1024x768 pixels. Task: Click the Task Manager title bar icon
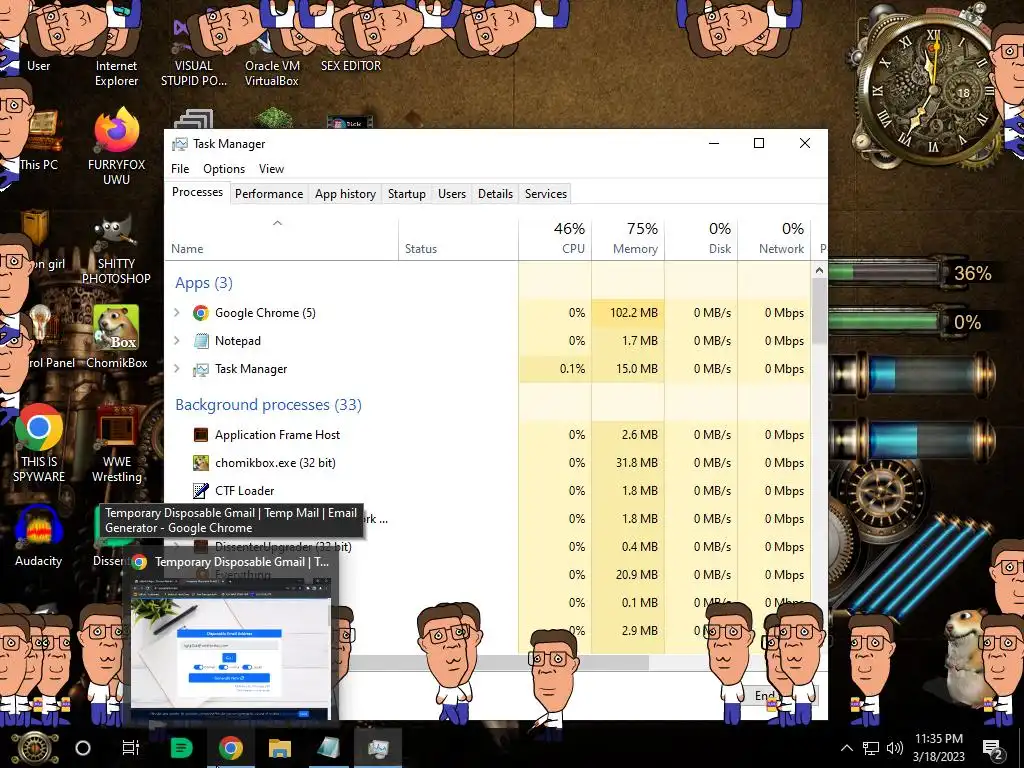tap(180, 144)
